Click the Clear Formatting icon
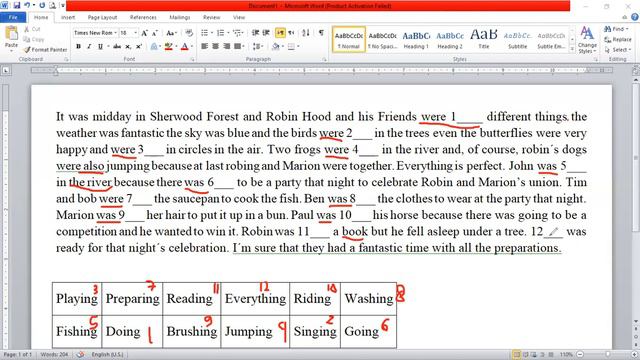The width and height of the screenshot is (640, 360). (x=189, y=33)
